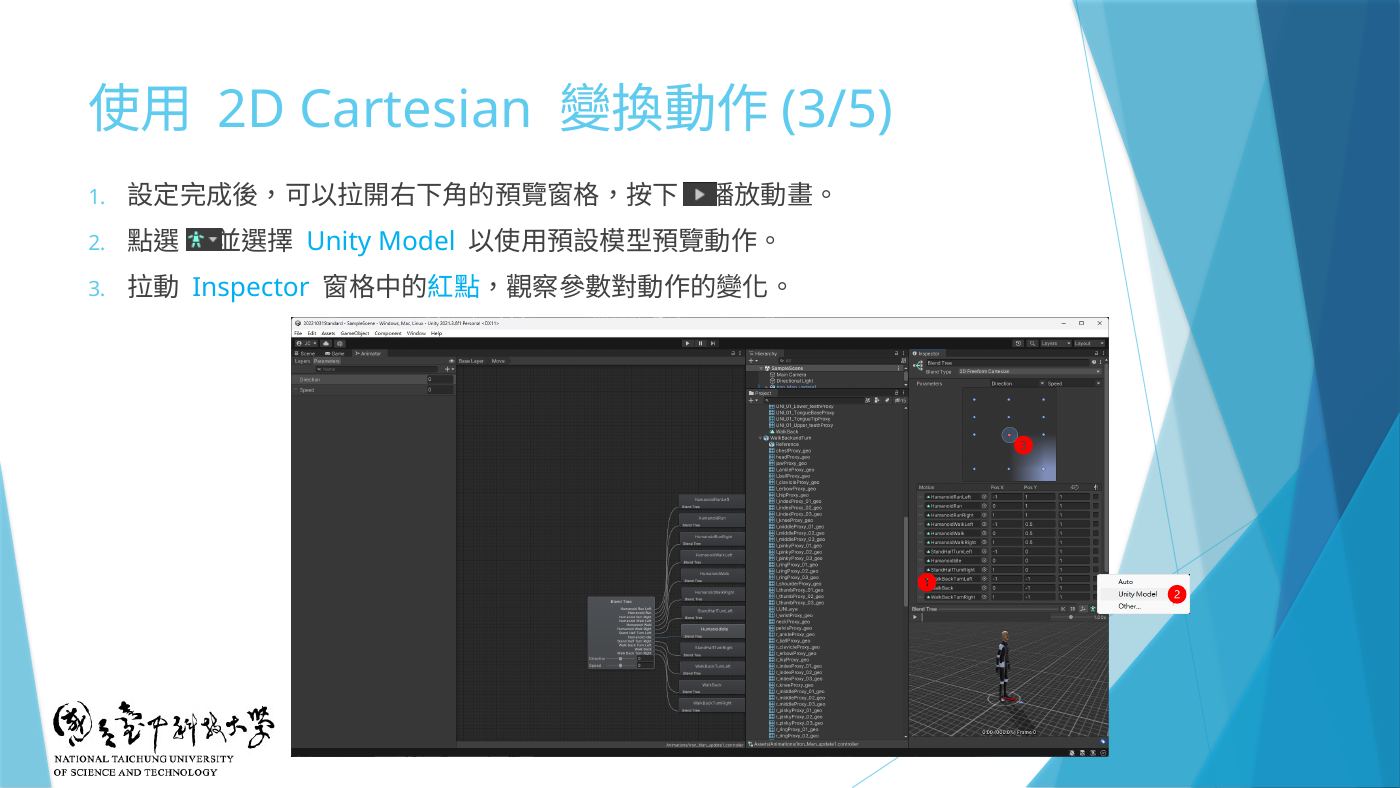This screenshot has width=1400, height=788.
Task: Open the Undo History icon in the toolbar
Action: coord(1018,343)
